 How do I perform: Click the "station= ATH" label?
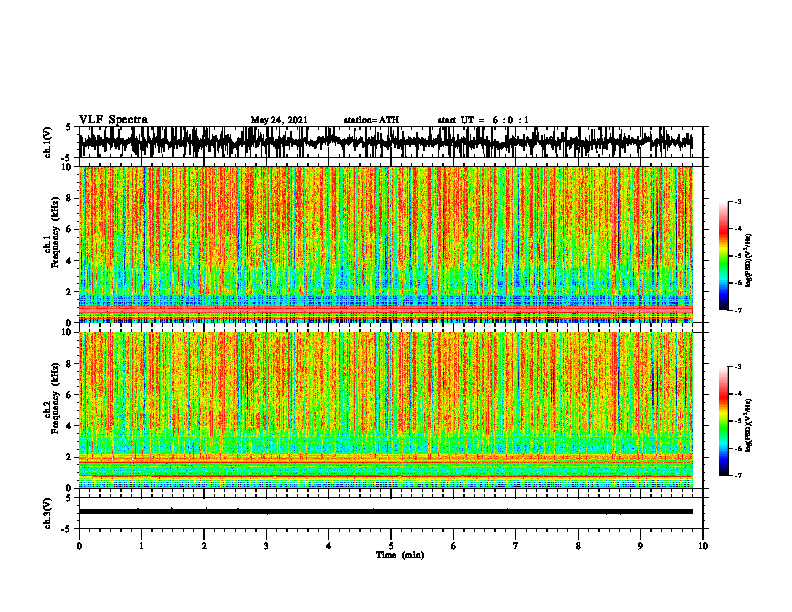click(x=371, y=120)
